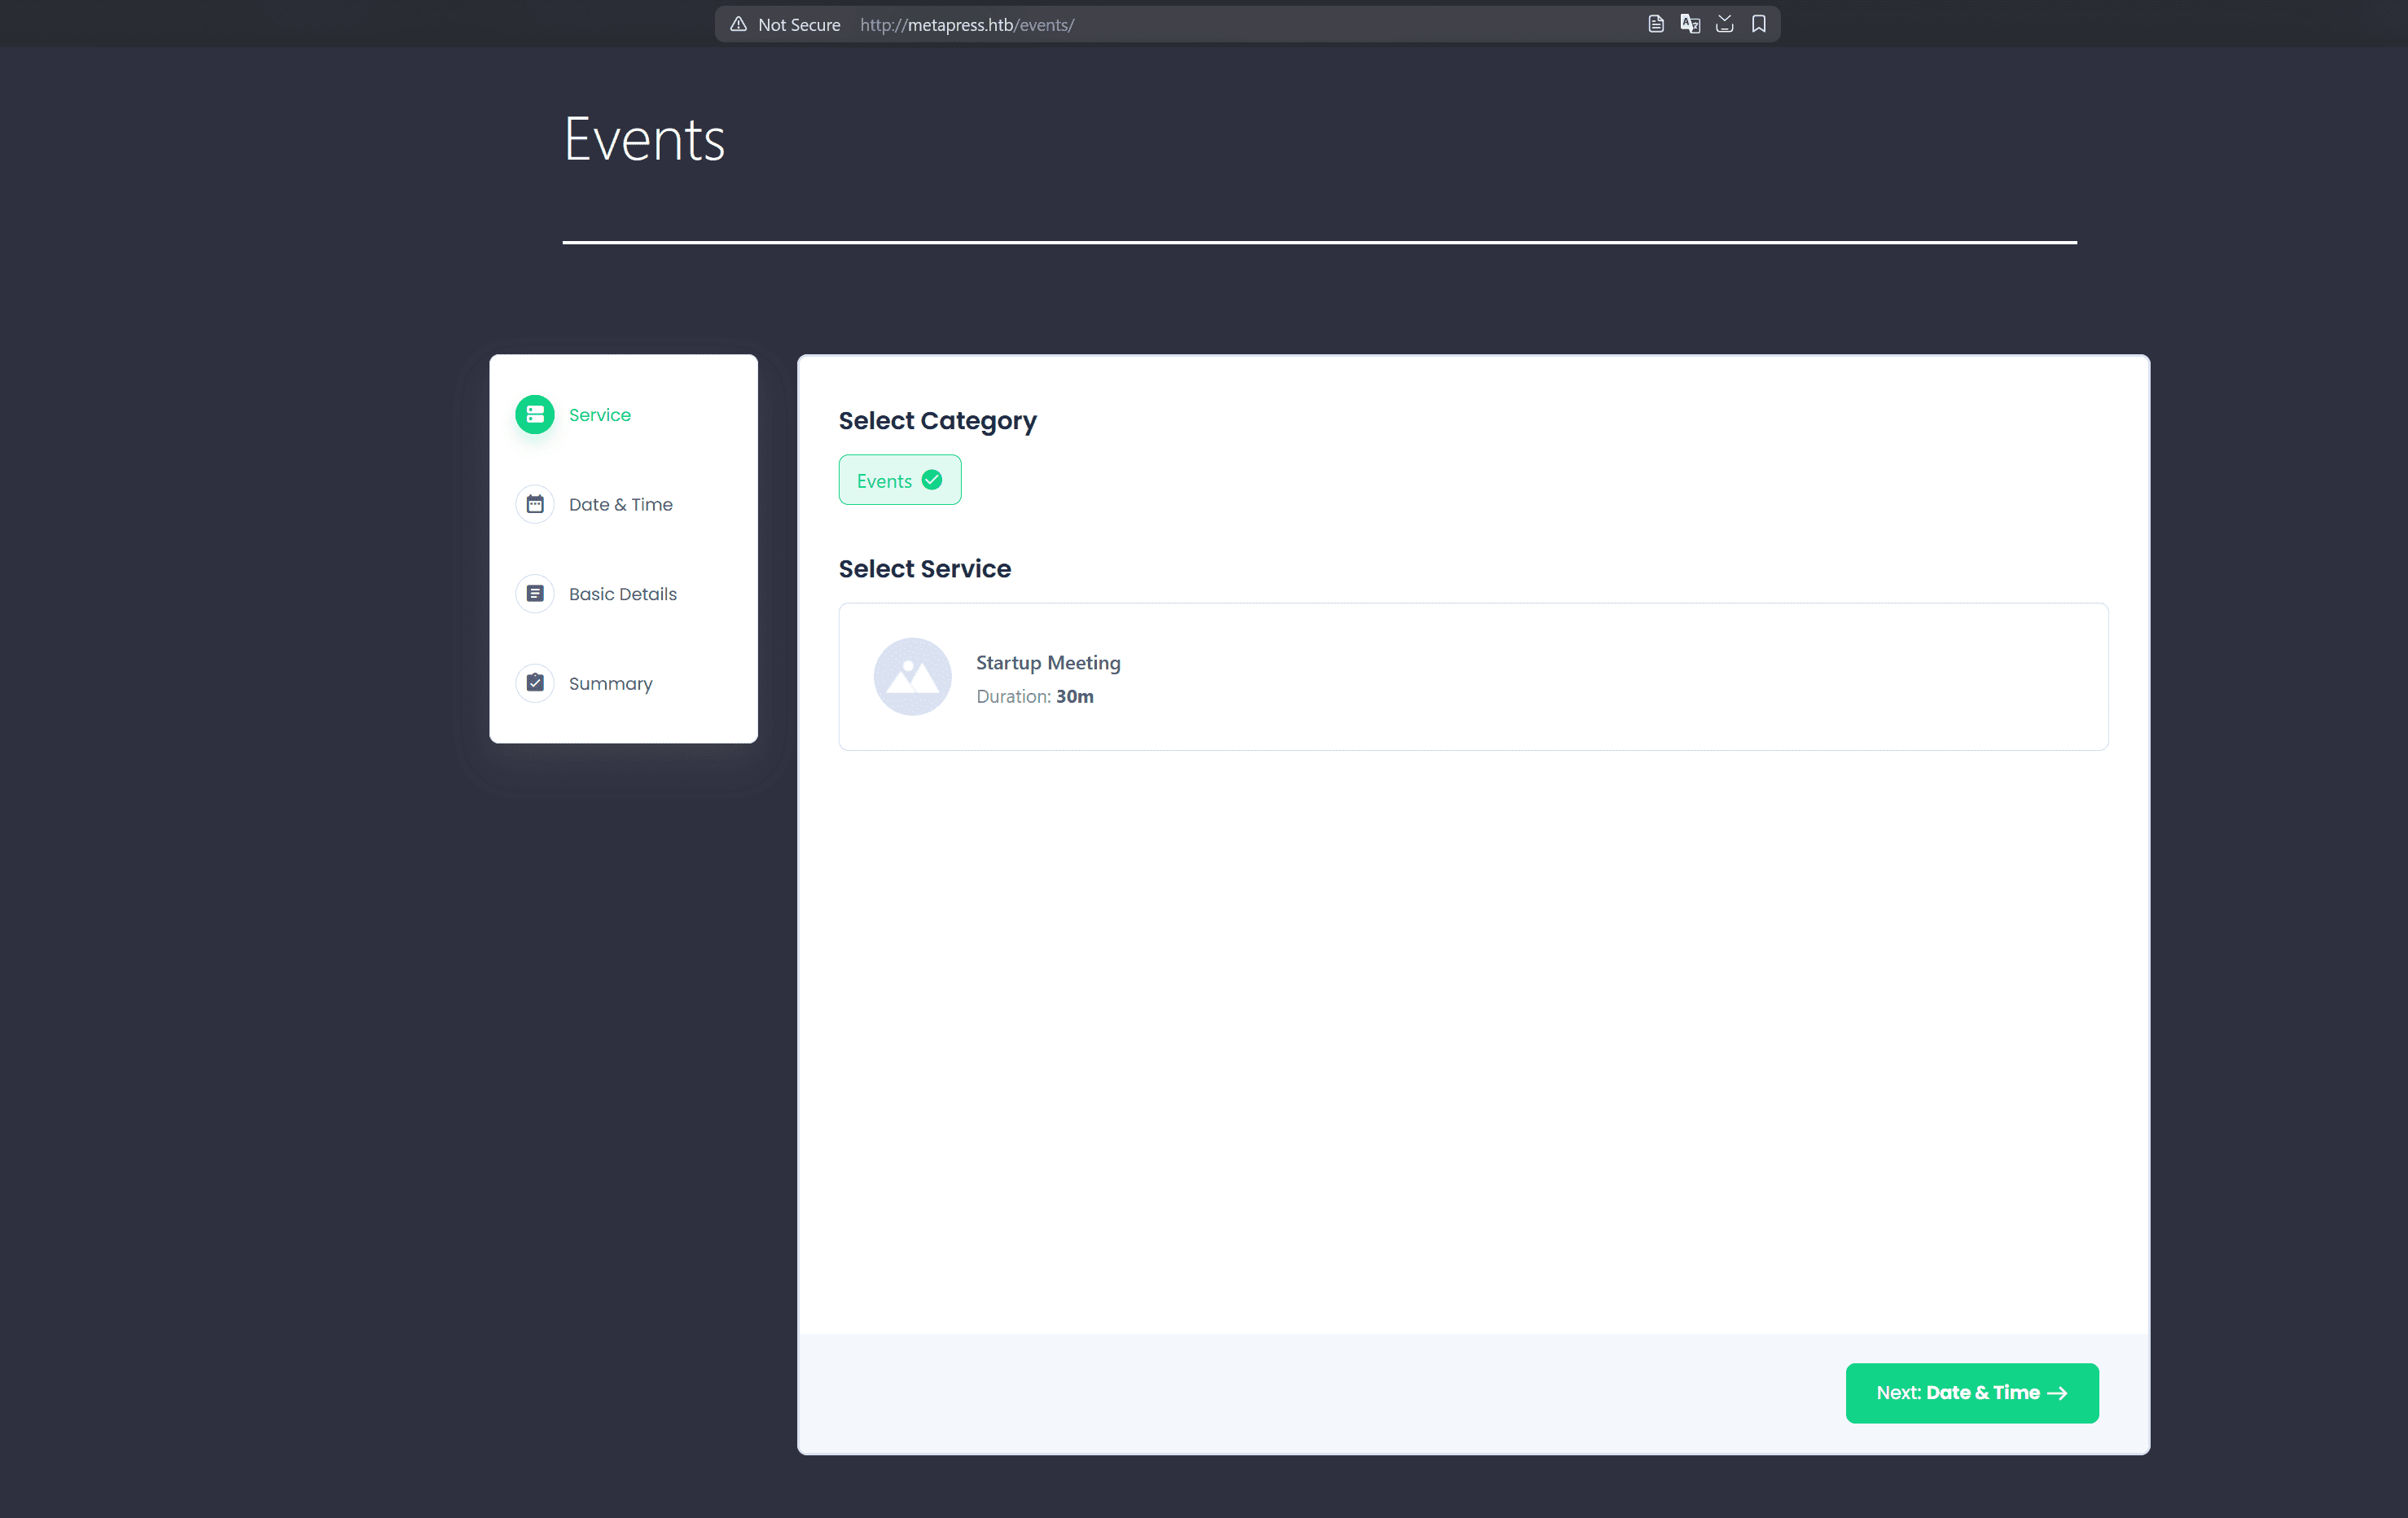Click the Summary clipboard checkmark icon
Viewport: 2408px width, 1518px height.
pos(535,682)
